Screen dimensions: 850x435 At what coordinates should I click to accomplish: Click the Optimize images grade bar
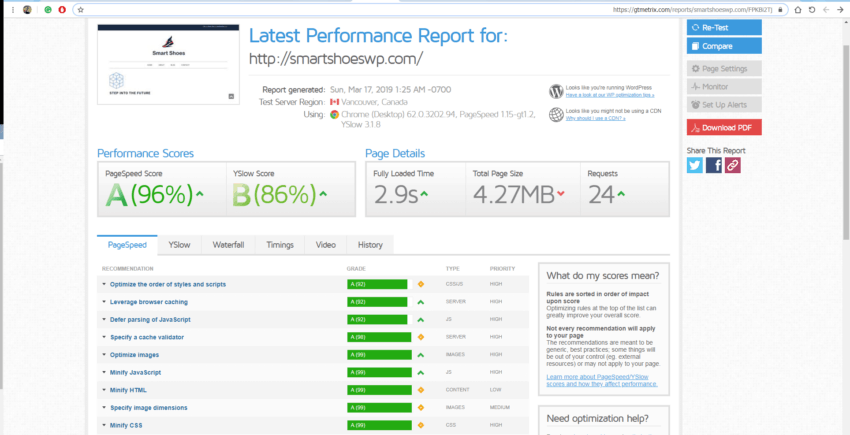click(379, 355)
